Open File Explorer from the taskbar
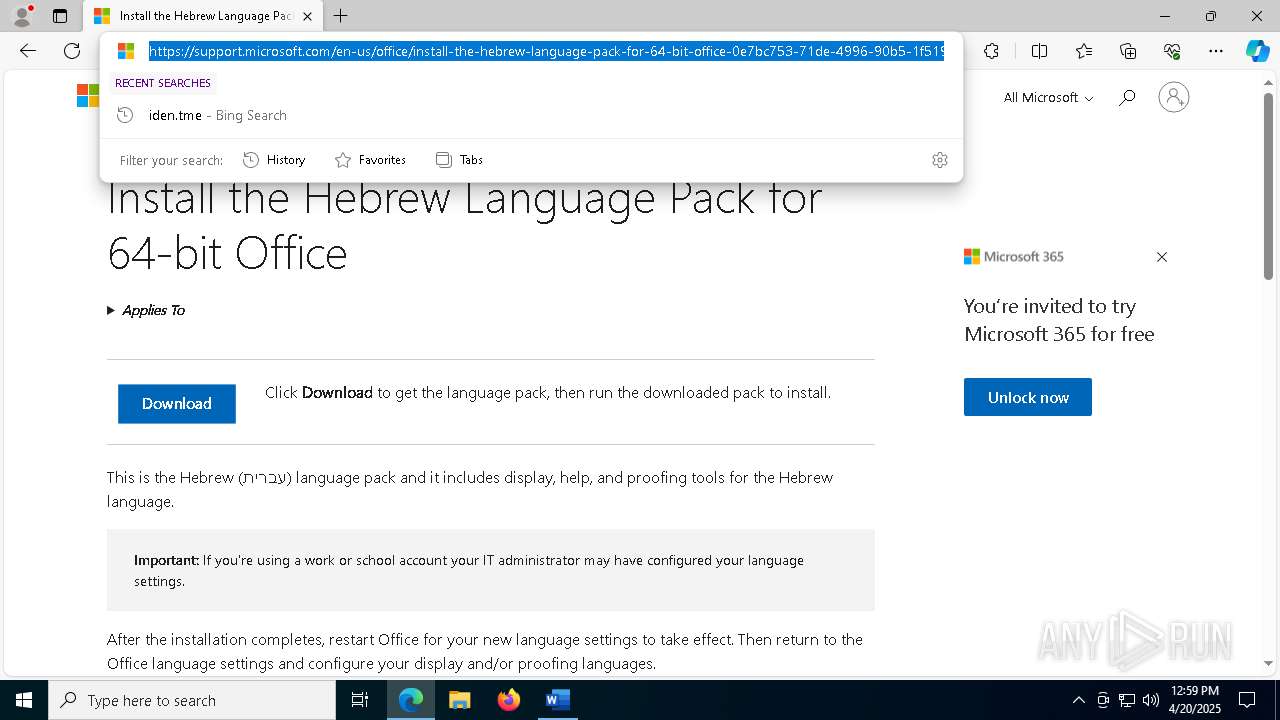The width and height of the screenshot is (1280, 720). [x=460, y=700]
